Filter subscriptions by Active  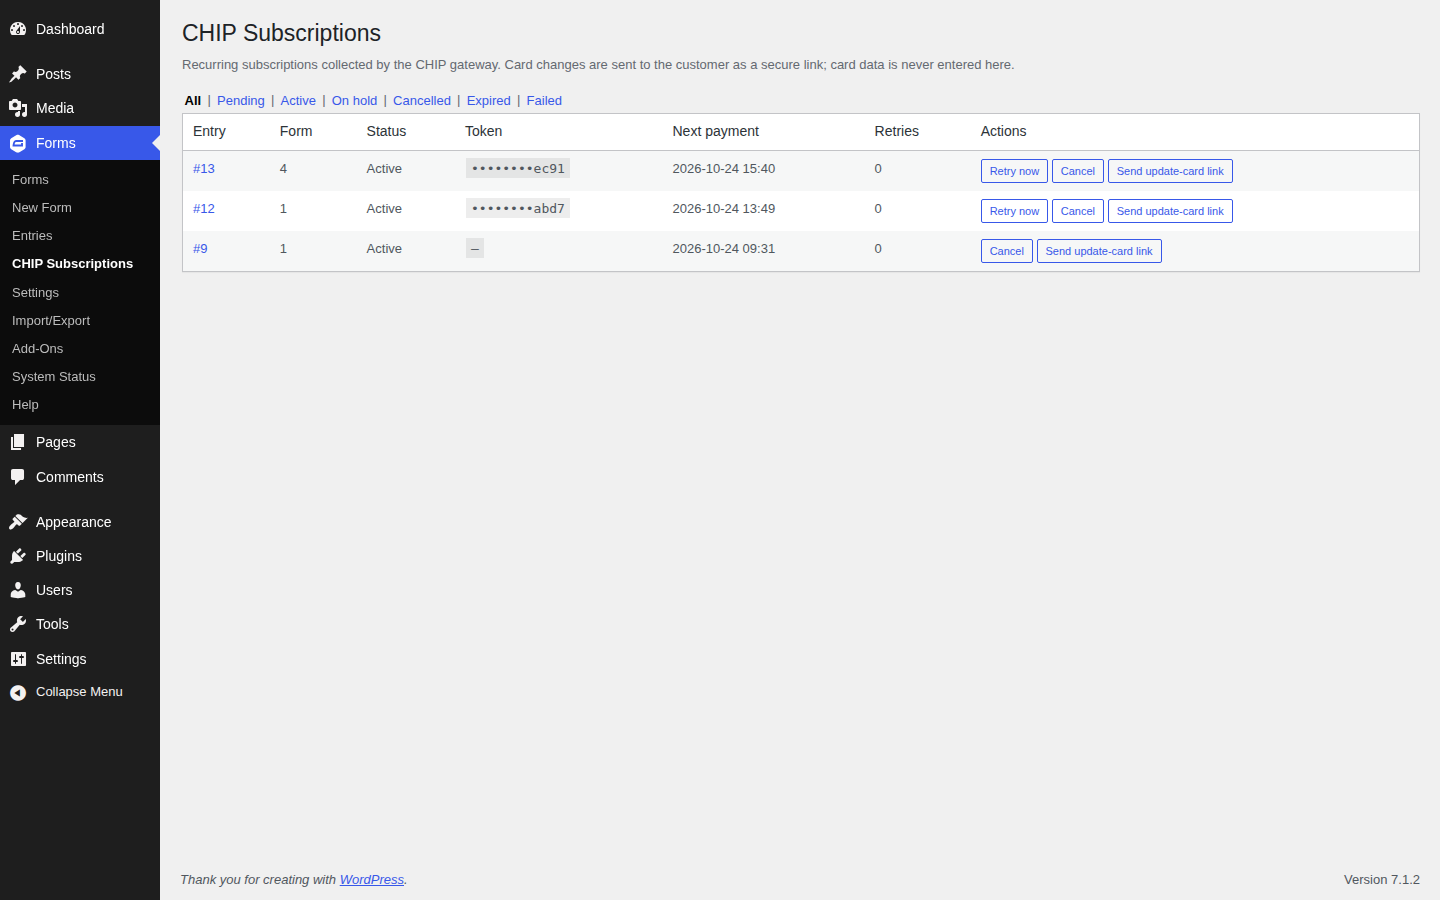pyautogui.click(x=298, y=101)
